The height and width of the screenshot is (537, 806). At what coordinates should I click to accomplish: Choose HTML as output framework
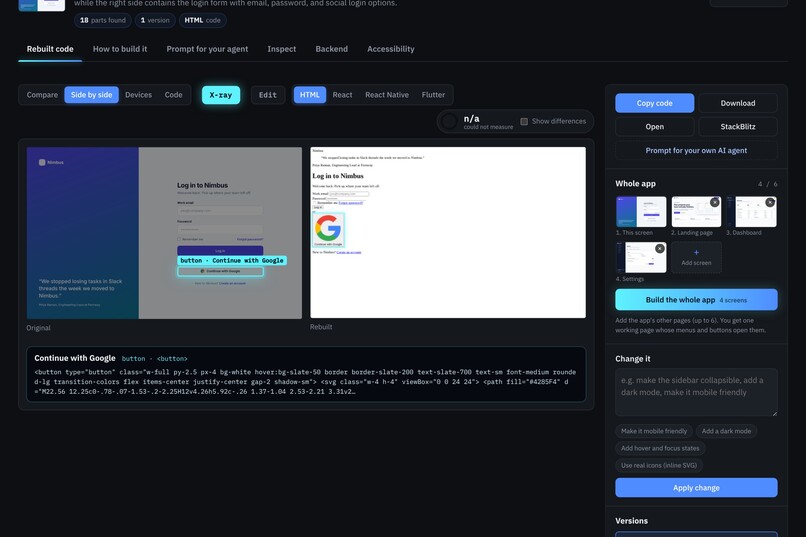coord(309,95)
